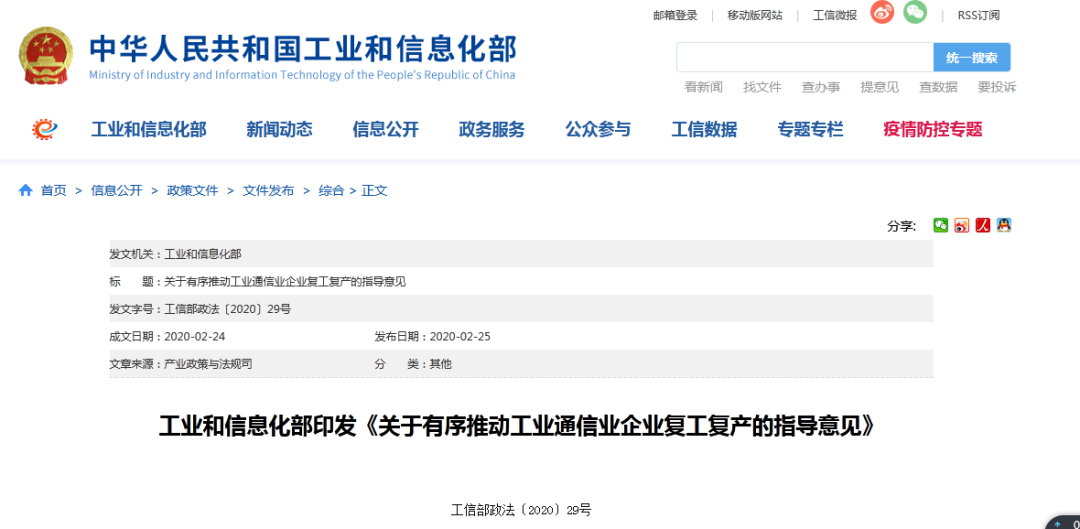The width and height of the screenshot is (1080, 529).
Task: Click the national emblem logo
Action: pos(46,56)
